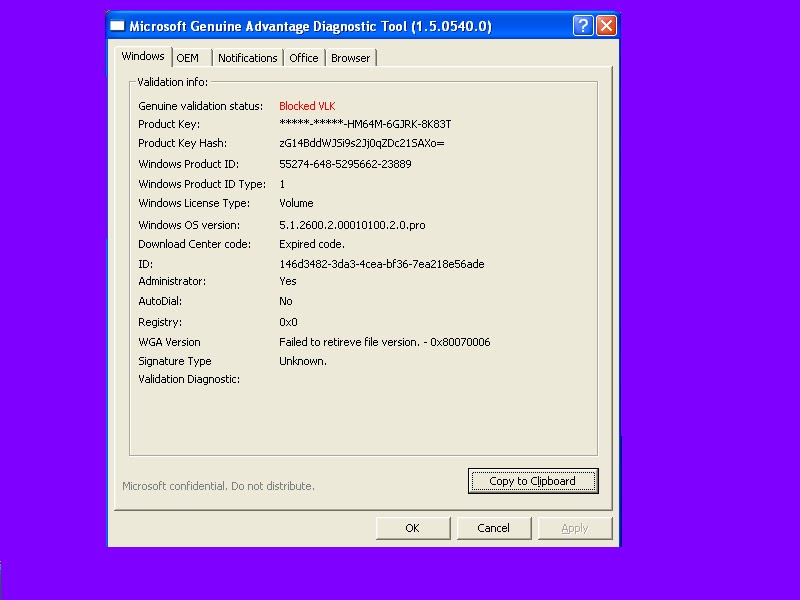Image resolution: width=800 pixels, height=600 pixels.
Task: Click the dialog title bar text
Action: [310, 26]
